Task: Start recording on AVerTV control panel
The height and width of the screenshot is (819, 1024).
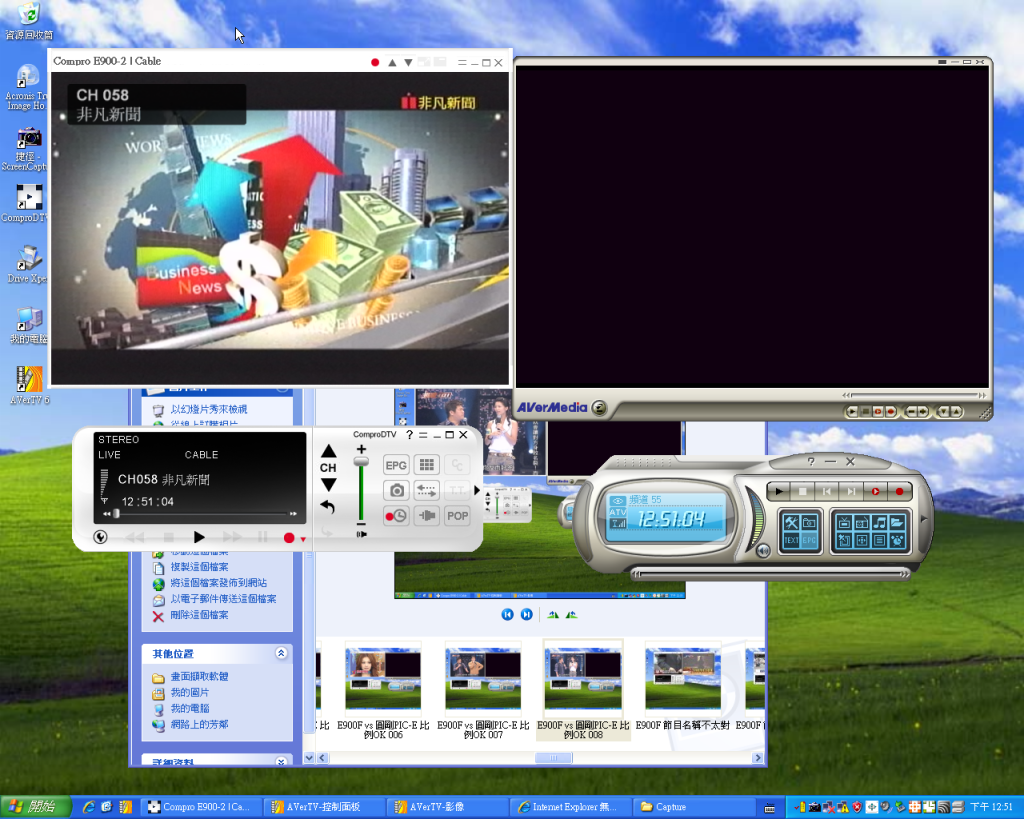Action: click(x=899, y=491)
